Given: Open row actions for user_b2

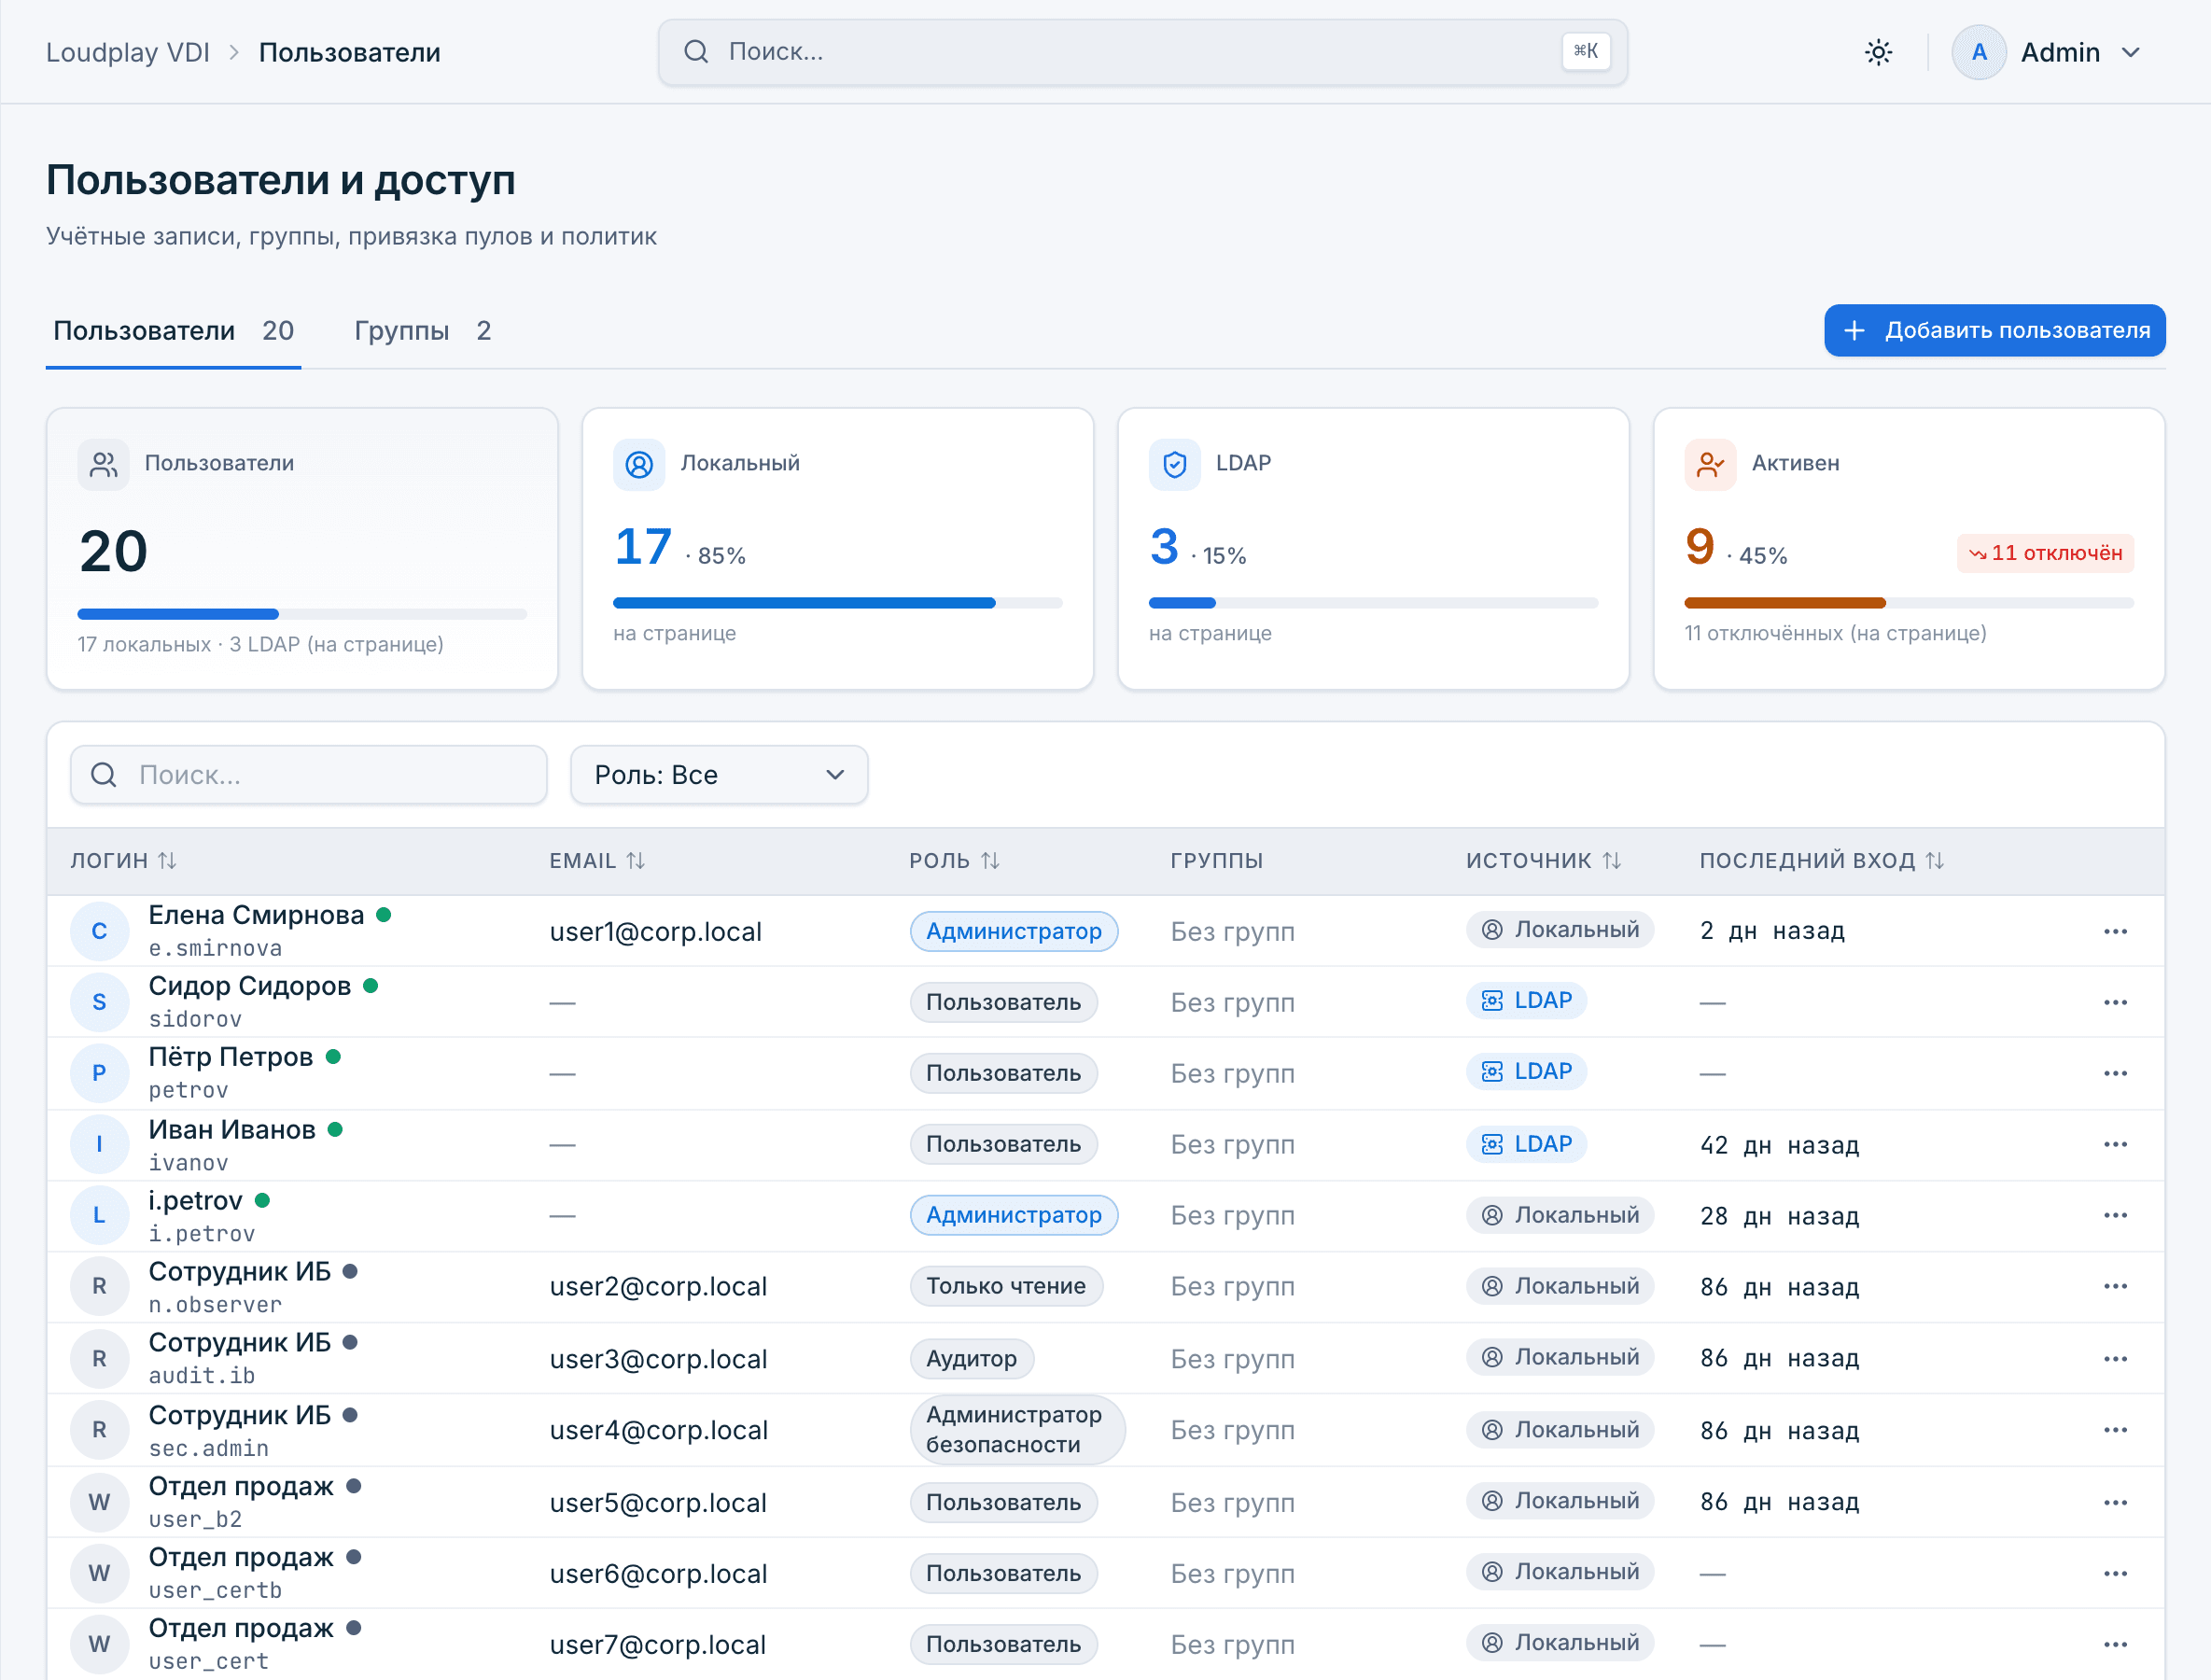Looking at the screenshot, I should [x=2115, y=1502].
